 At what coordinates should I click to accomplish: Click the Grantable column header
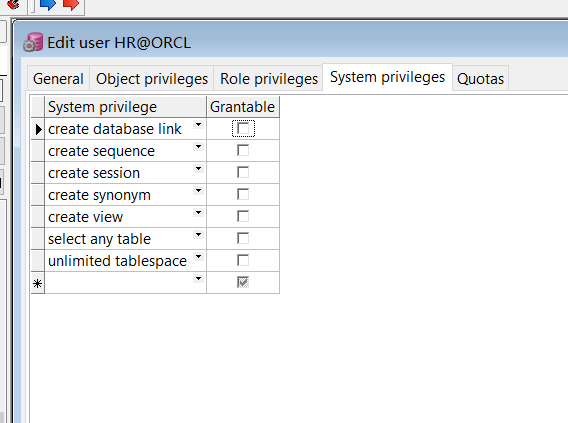click(x=243, y=107)
